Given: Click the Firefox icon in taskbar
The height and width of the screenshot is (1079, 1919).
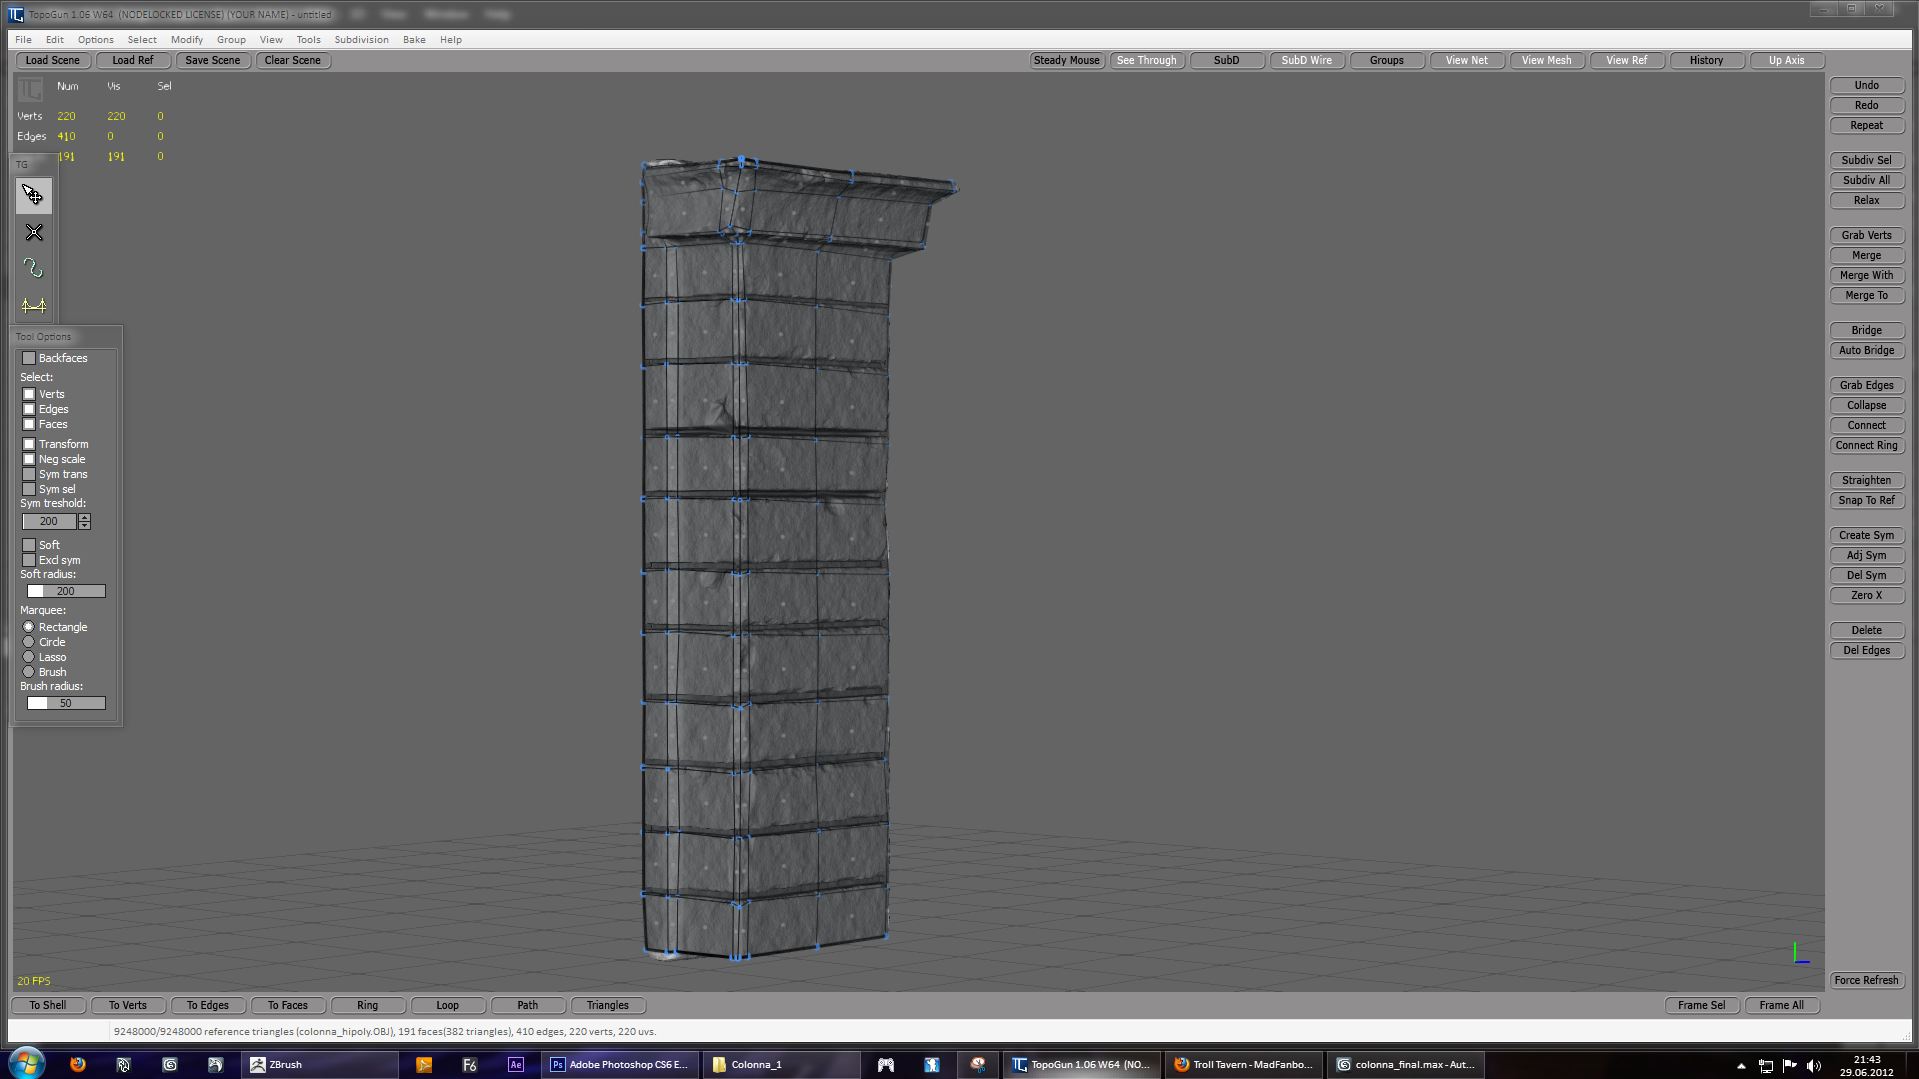Looking at the screenshot, I should tap(78, 1064).
